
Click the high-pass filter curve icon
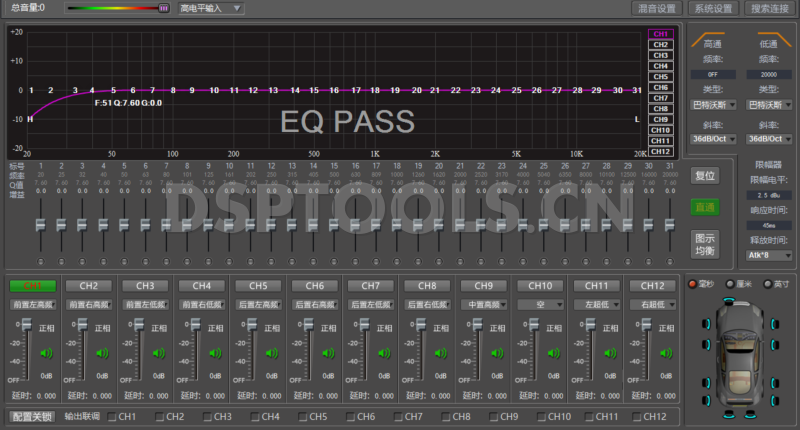click(713, 40)
